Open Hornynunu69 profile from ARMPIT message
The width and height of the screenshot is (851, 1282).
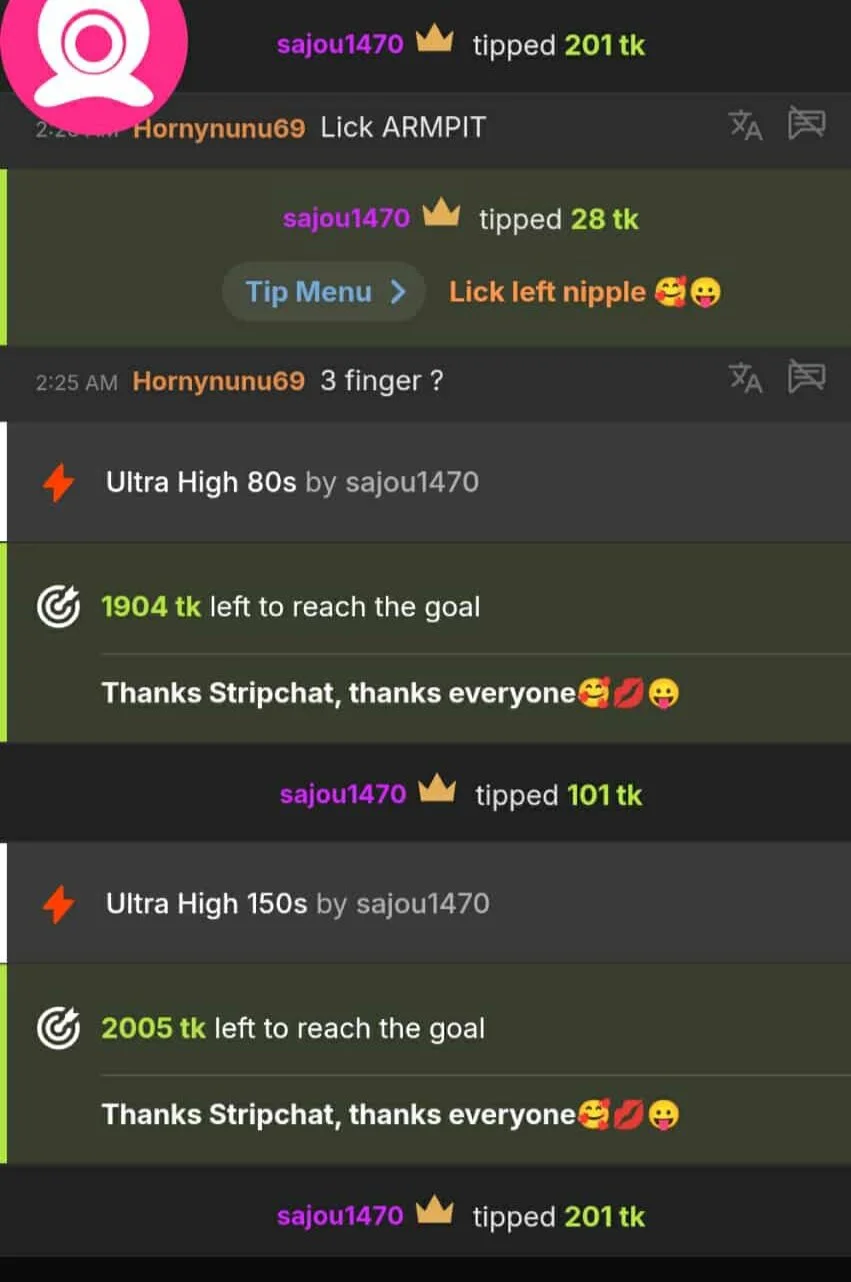coord(219,128)
